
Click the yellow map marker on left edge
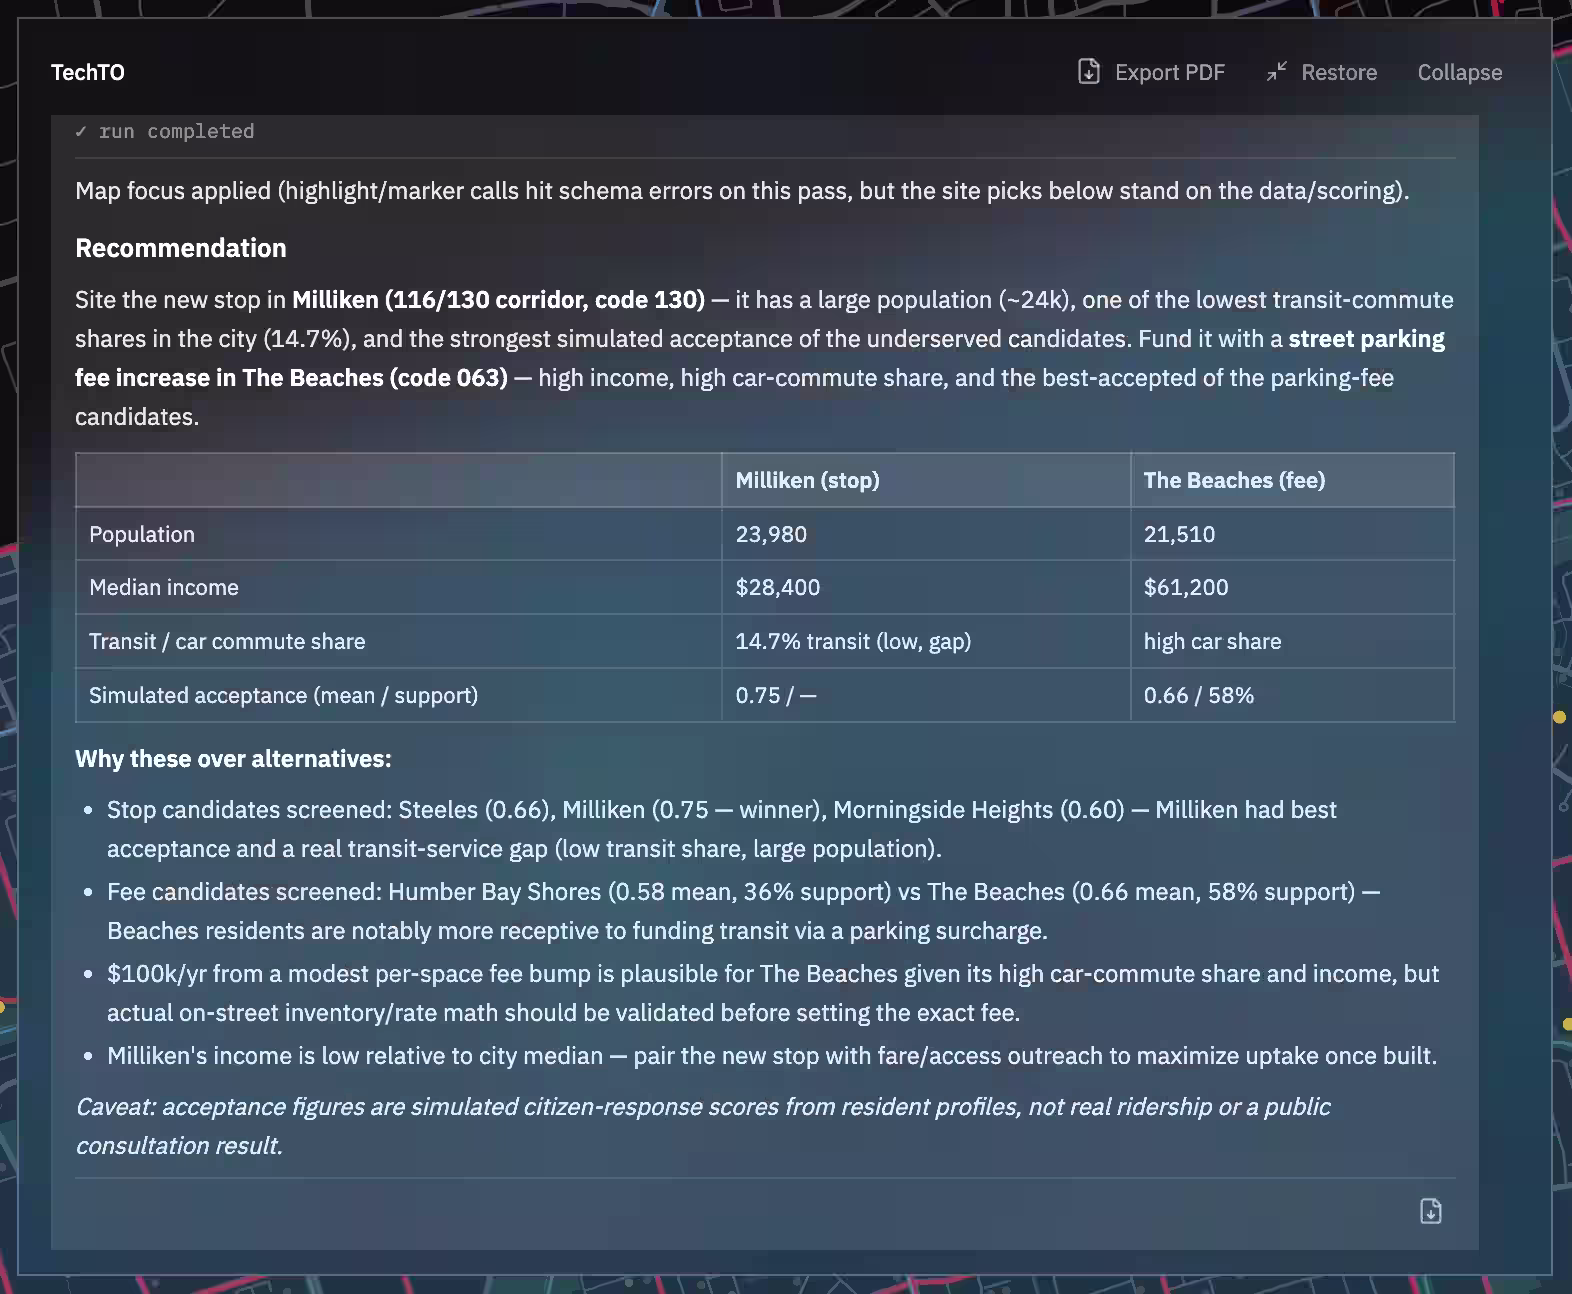(x=3, y=1007)
